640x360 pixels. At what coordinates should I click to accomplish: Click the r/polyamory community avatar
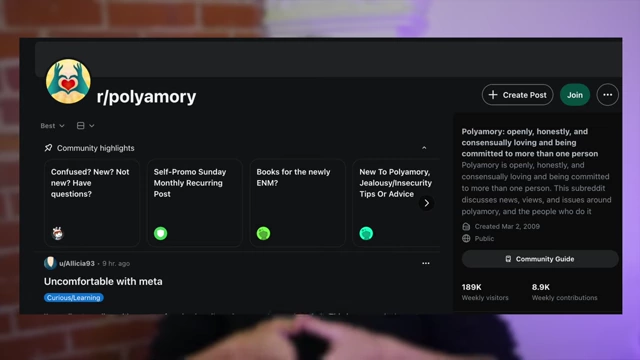68,81
